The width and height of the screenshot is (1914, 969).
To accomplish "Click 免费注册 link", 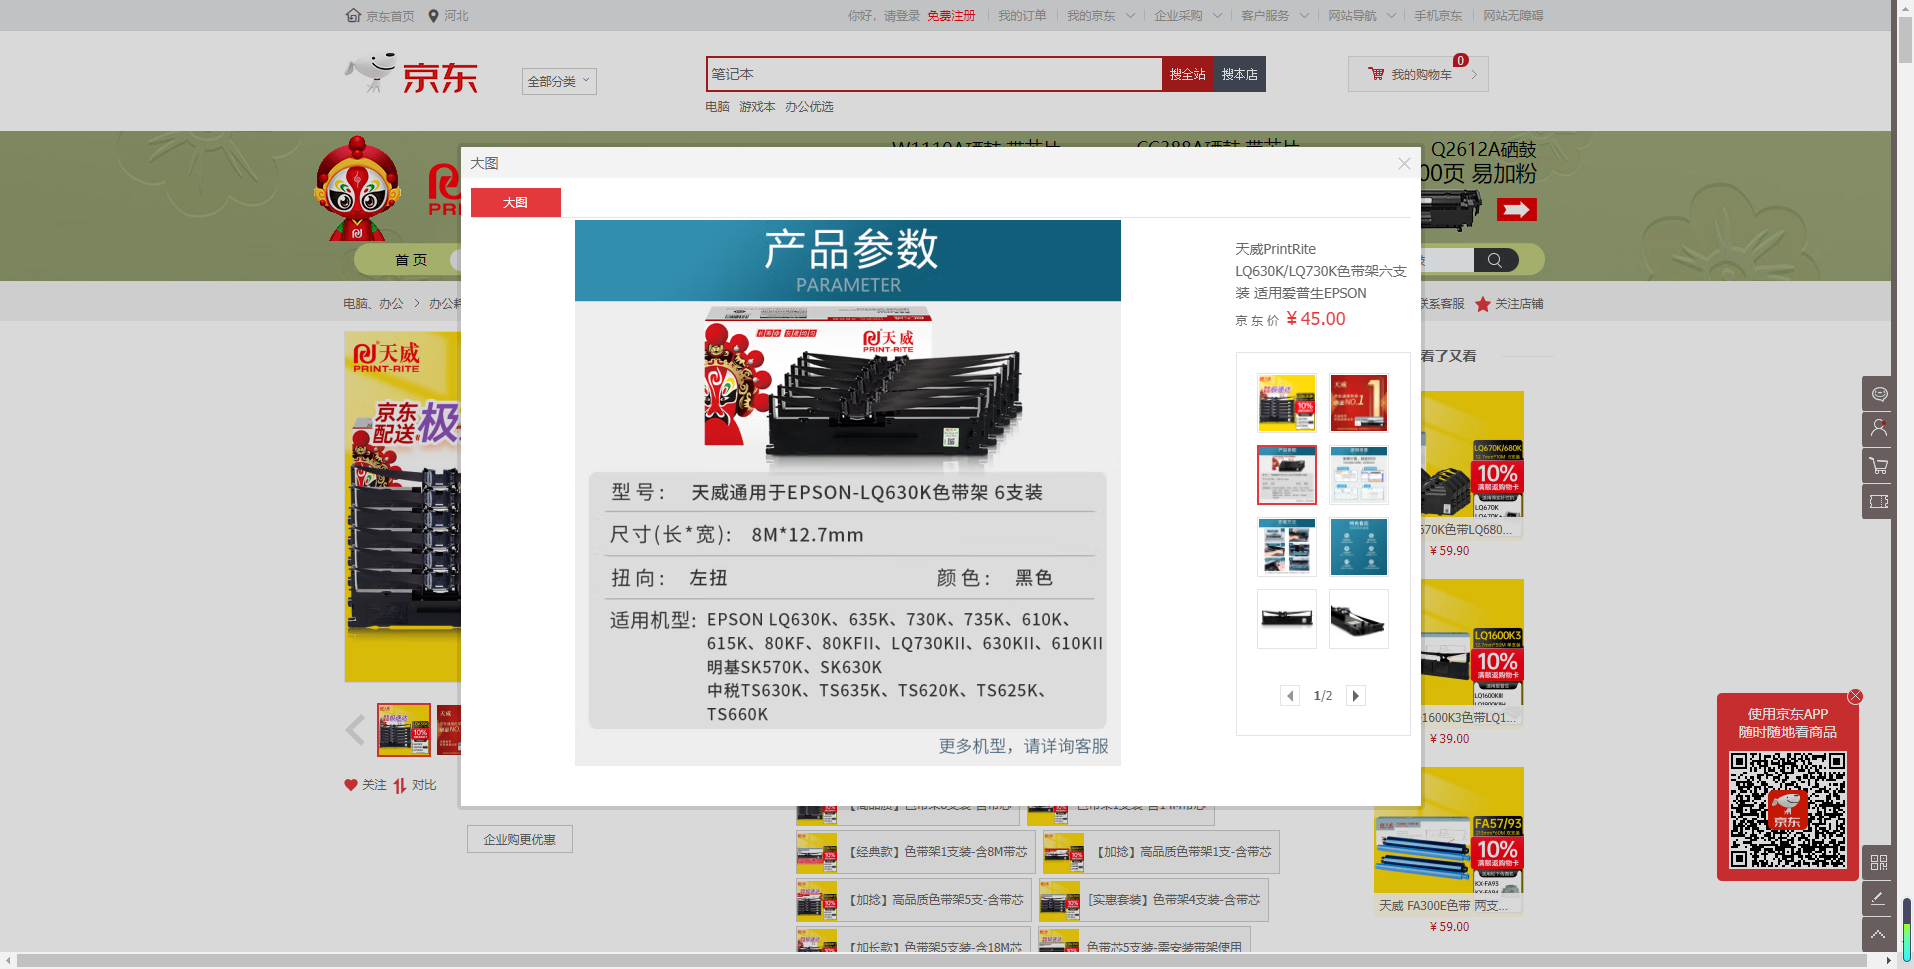I will point(951,16).
